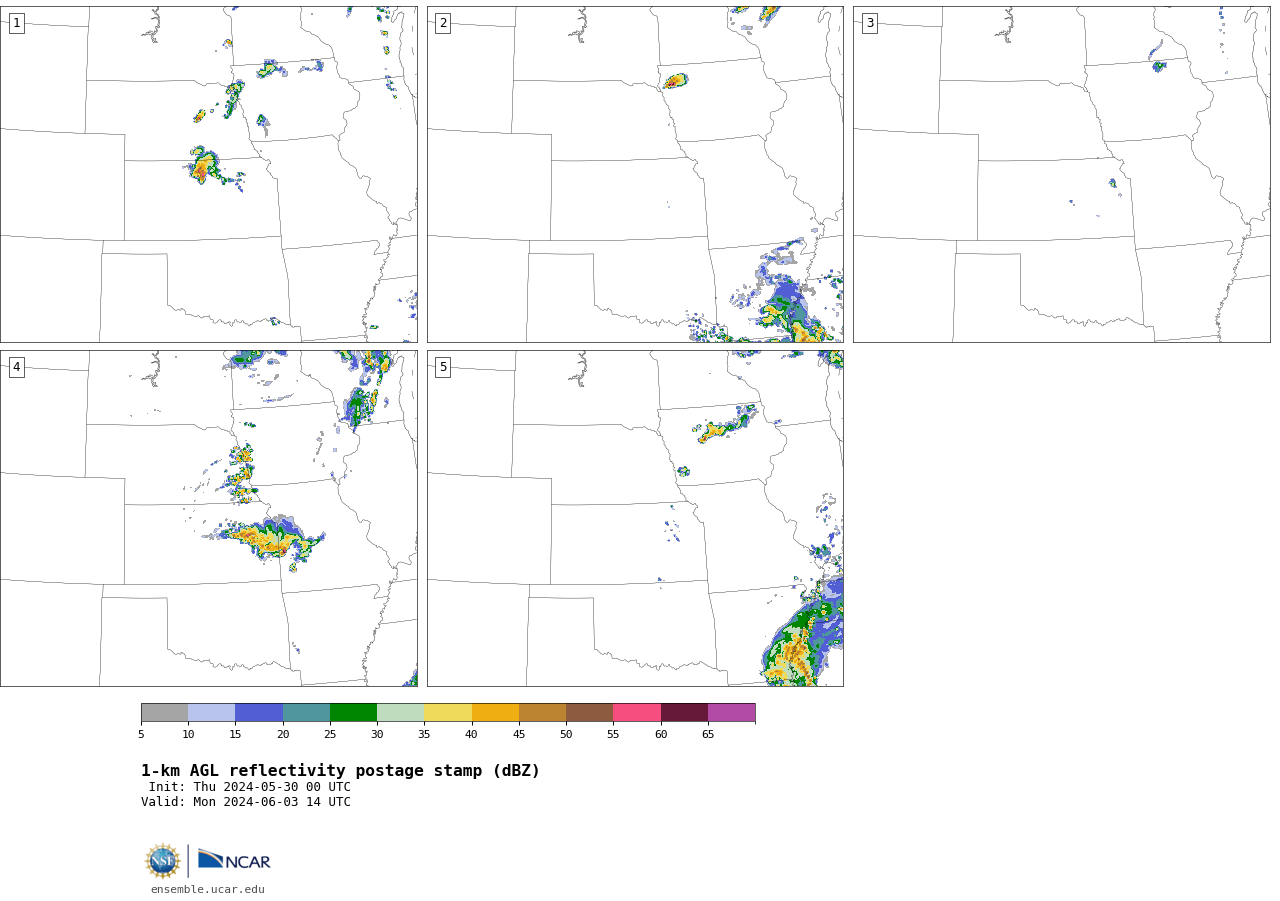
Task: Open ensemble member 4 reflectivity map
Action: [209, 518]
